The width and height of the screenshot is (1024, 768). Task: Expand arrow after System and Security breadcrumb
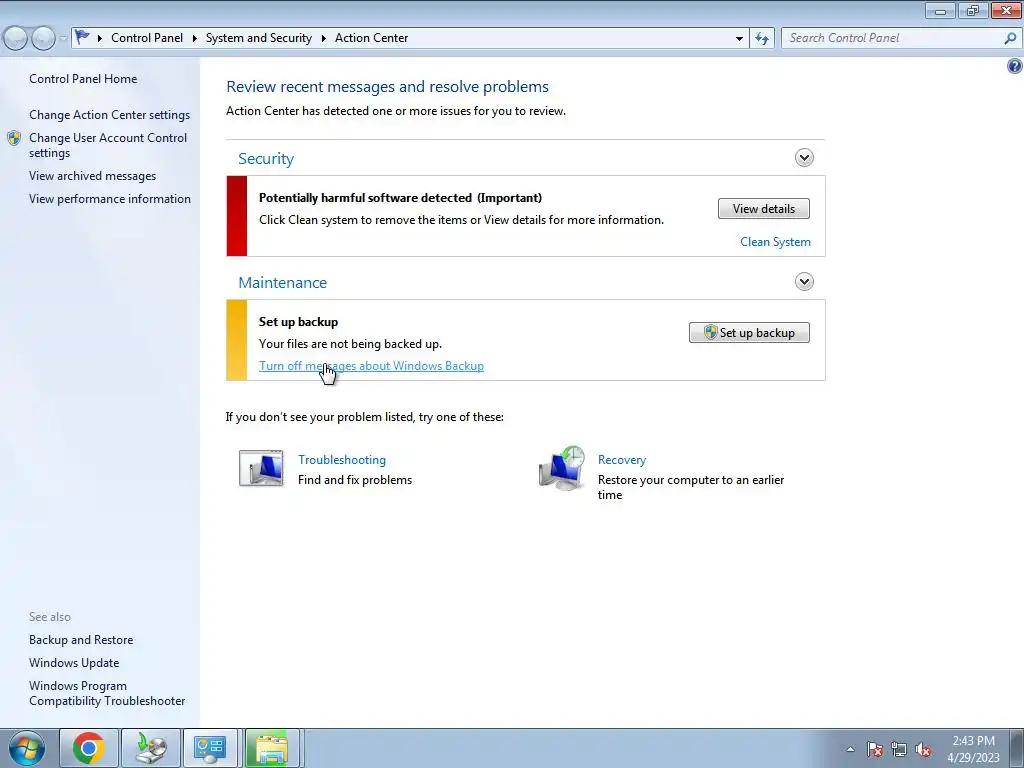pos(323,39)
